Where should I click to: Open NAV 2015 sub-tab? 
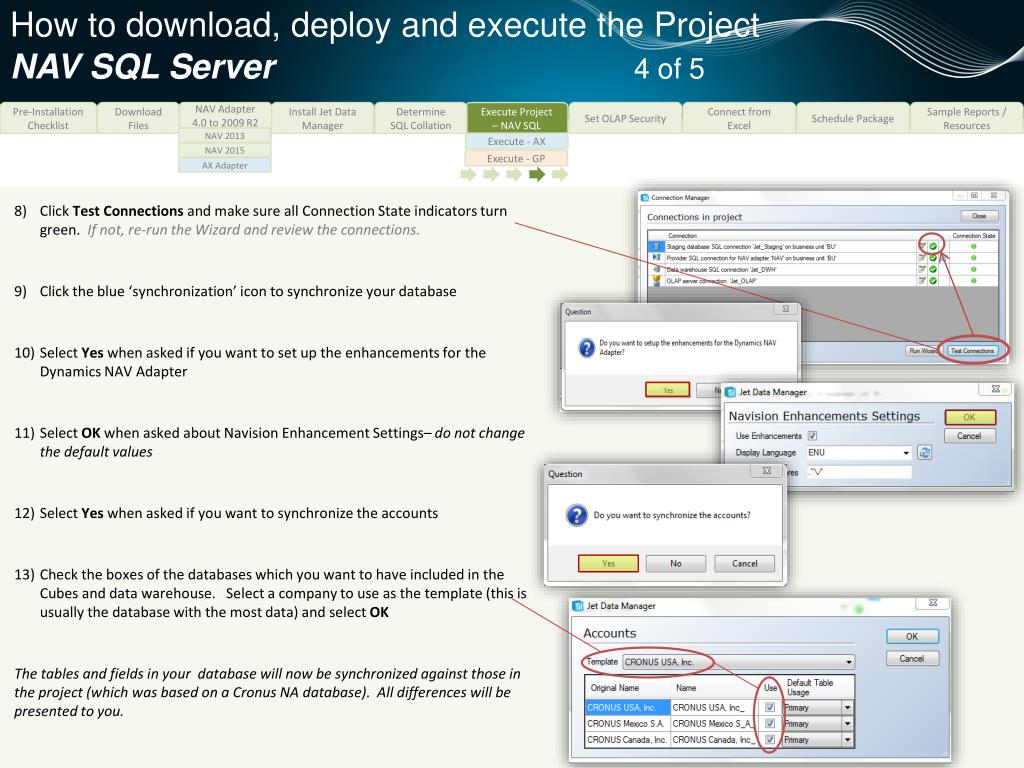tap(225, 150)
